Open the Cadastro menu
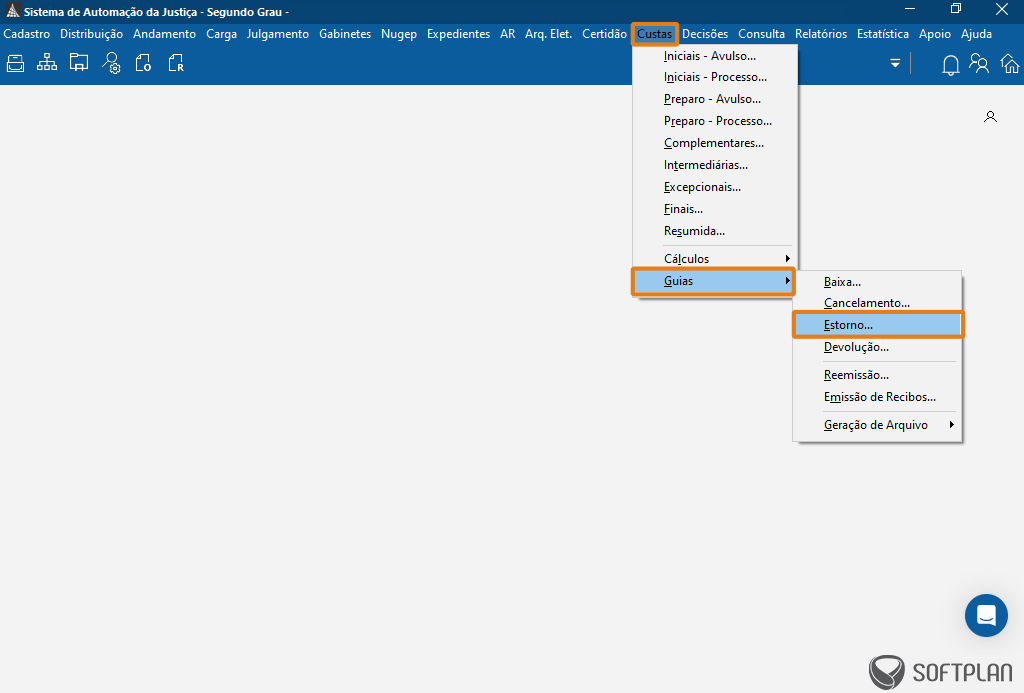The height and width of the screenshot is (693, 1024). [x=27, y=34]
